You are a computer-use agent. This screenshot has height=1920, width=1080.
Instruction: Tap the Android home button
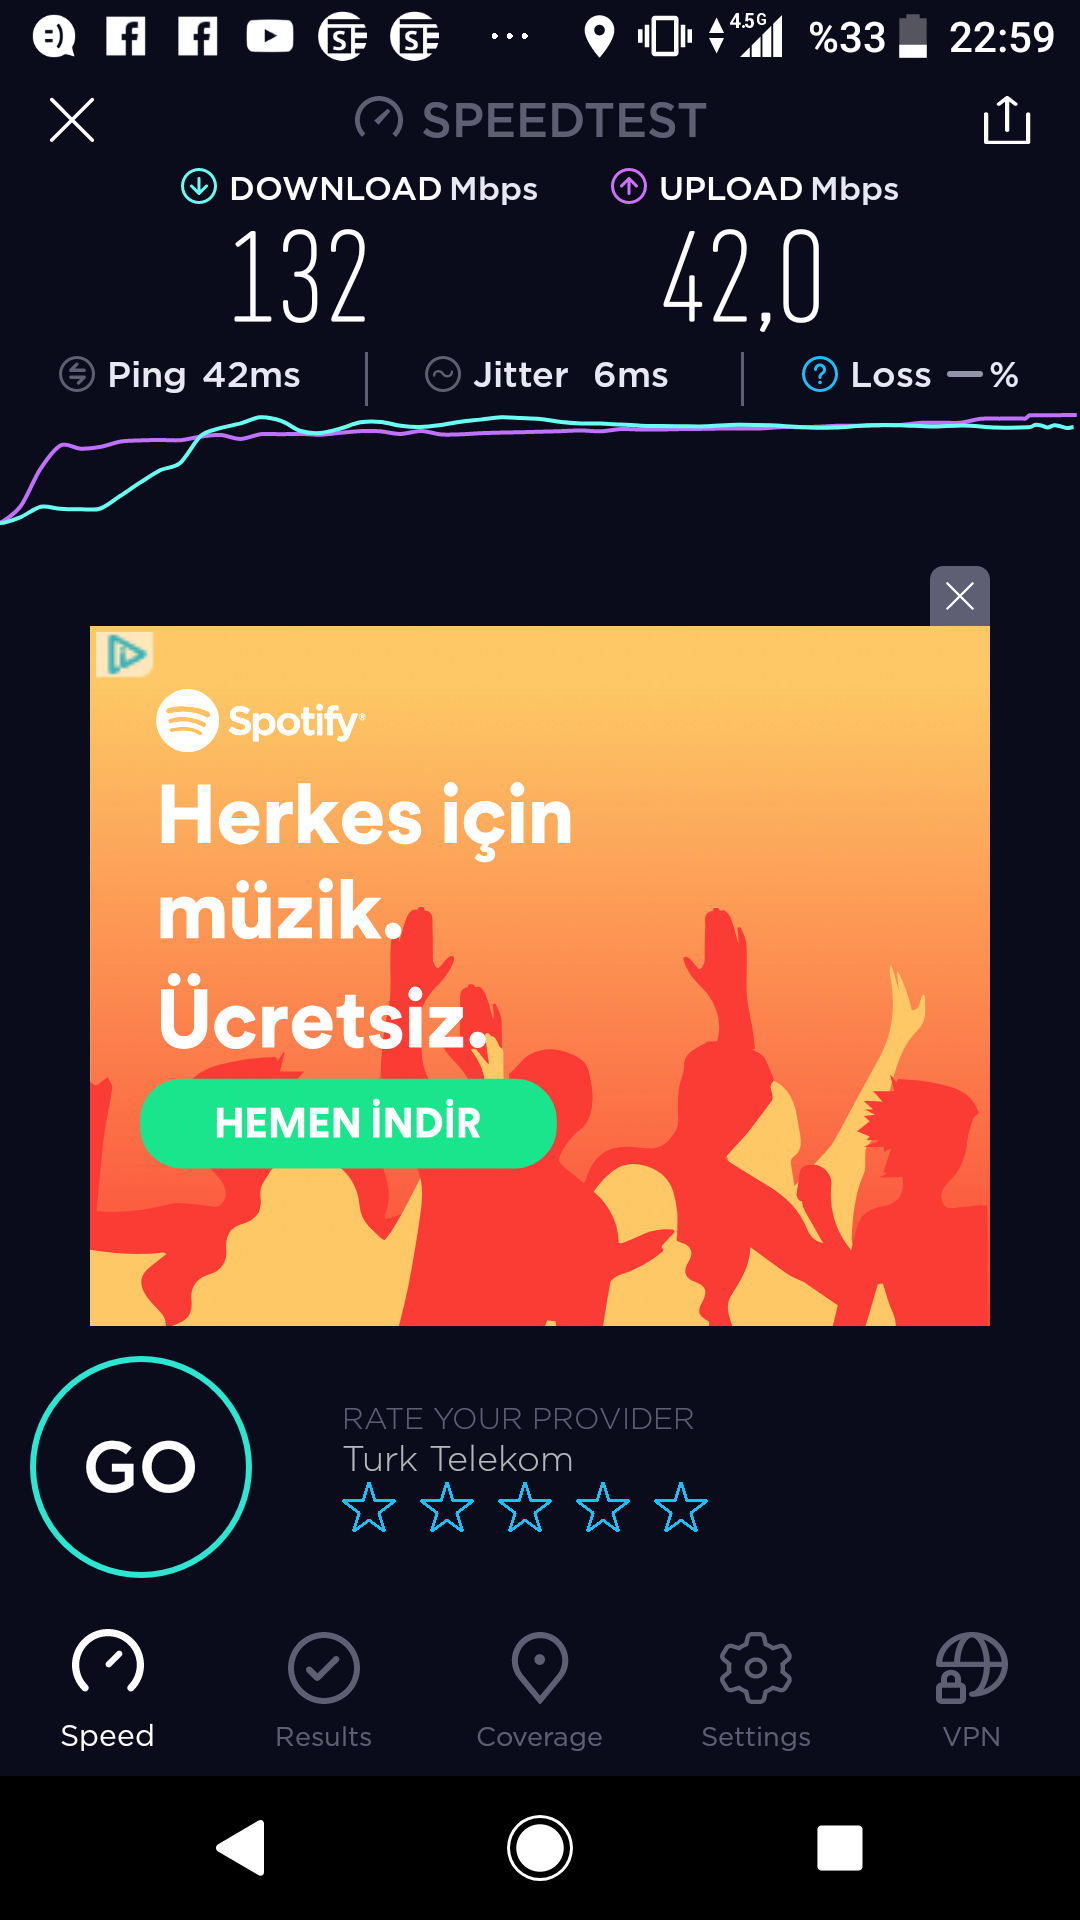pos(540,1847)
